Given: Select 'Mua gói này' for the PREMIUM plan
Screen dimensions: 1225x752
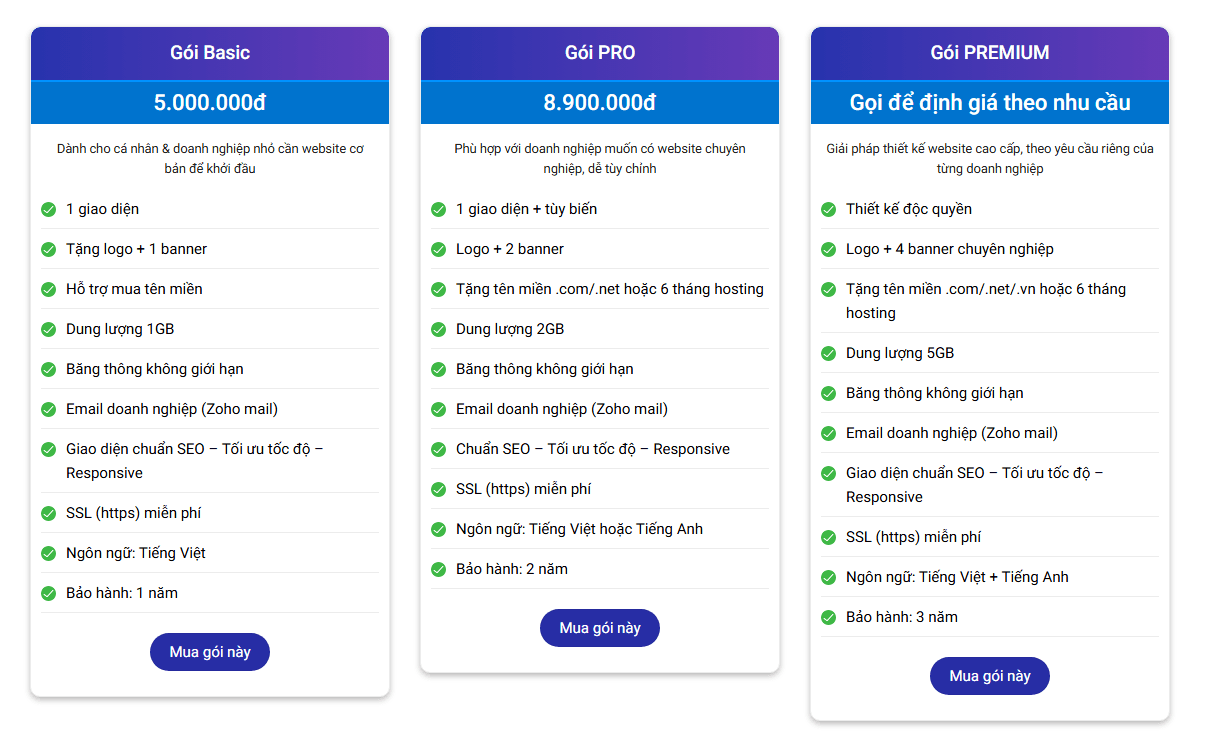Looking at the screenshot, I should pos(990,676).
